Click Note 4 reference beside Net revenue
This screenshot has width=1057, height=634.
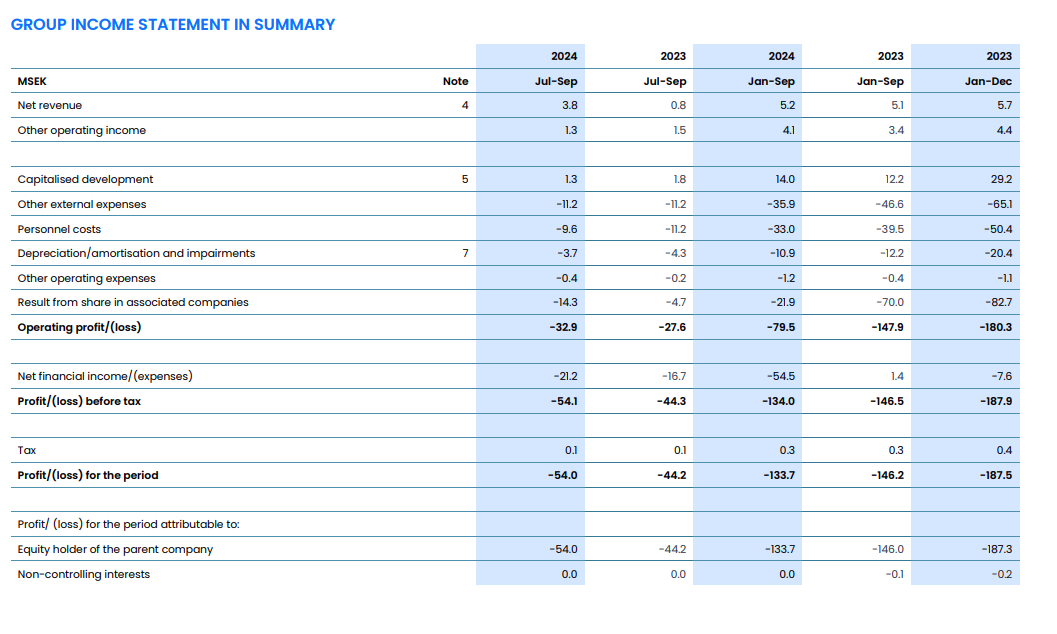pyautogui.click(x=464, y=105)
